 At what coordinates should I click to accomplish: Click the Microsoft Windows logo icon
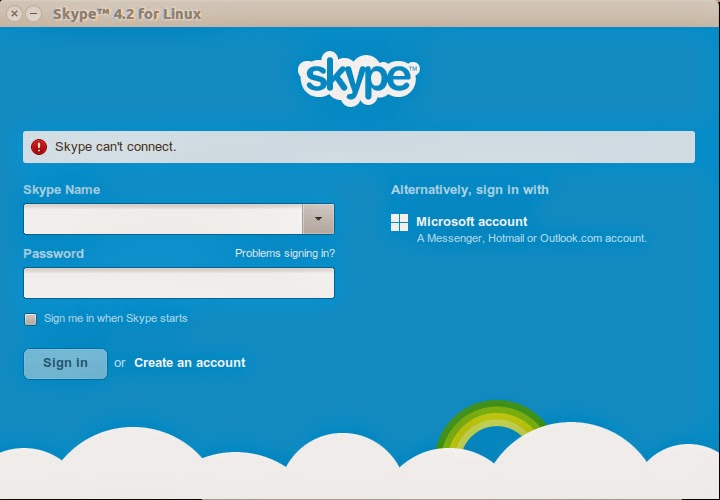point(399,222)
